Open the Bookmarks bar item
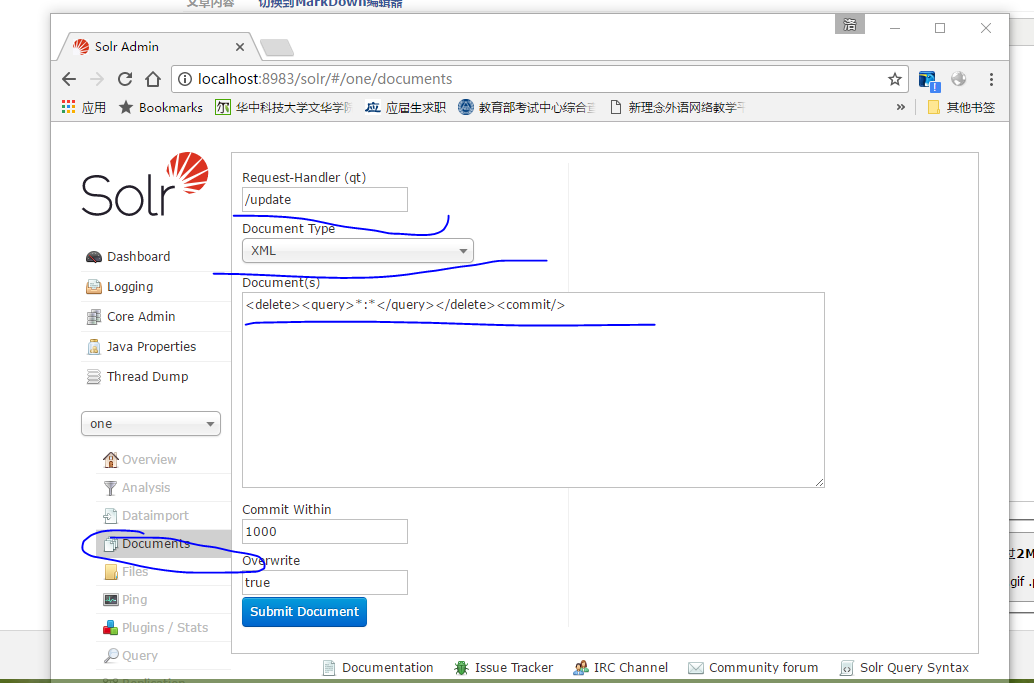The width and height of the screenshot is (1034, 683). [161, 107]
